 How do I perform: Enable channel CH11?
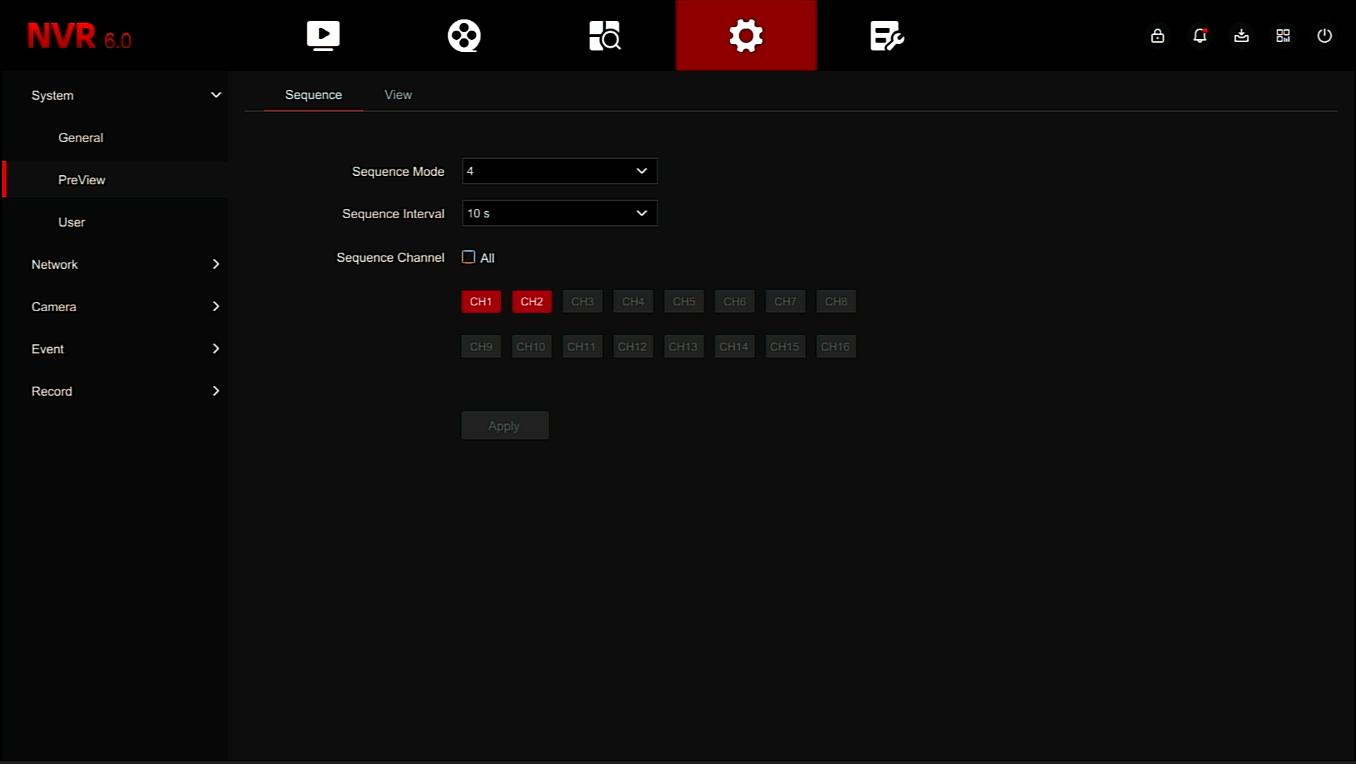tap(583, 347)
